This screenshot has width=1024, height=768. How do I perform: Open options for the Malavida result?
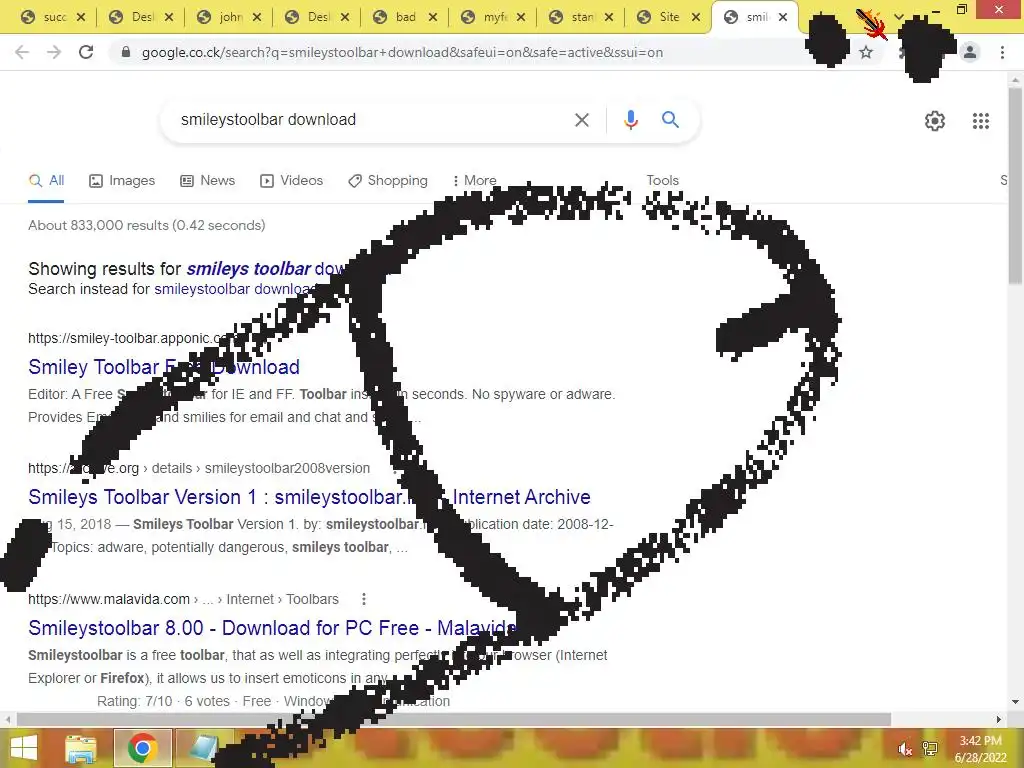coord(364,599)
